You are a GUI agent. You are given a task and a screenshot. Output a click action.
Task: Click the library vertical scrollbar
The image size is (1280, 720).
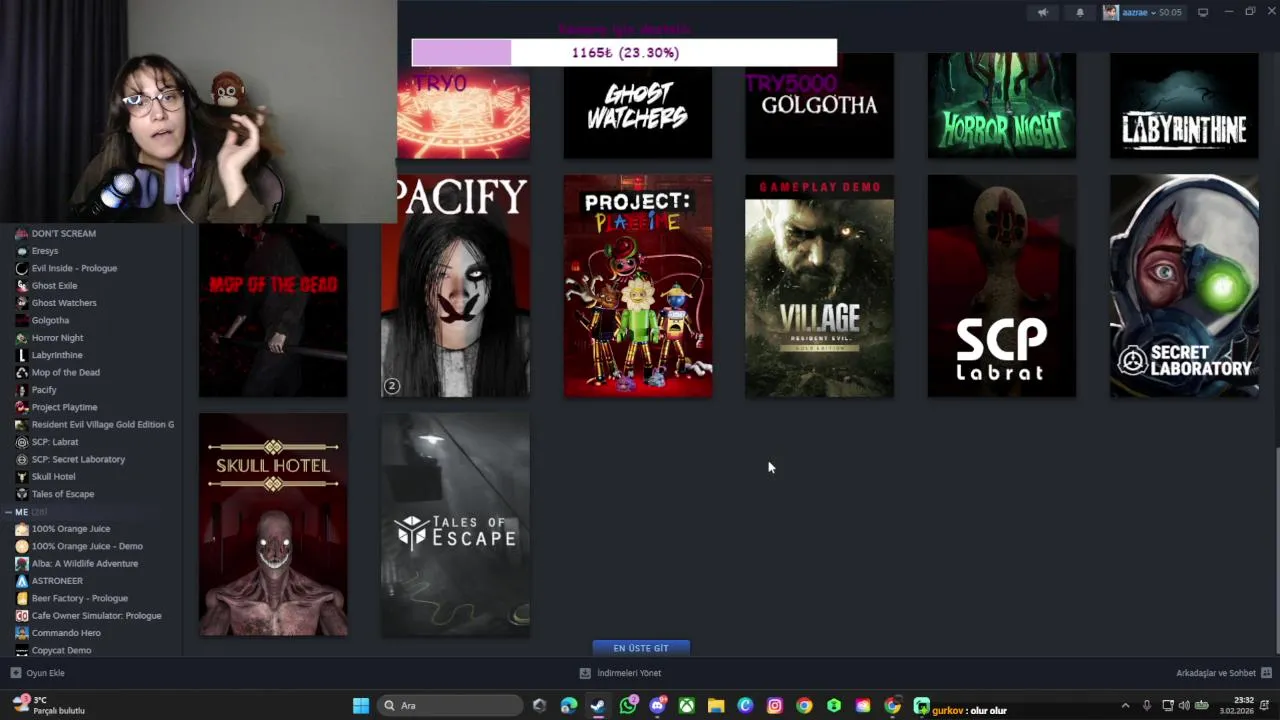pyautogui.click(x=1276, y=550)
